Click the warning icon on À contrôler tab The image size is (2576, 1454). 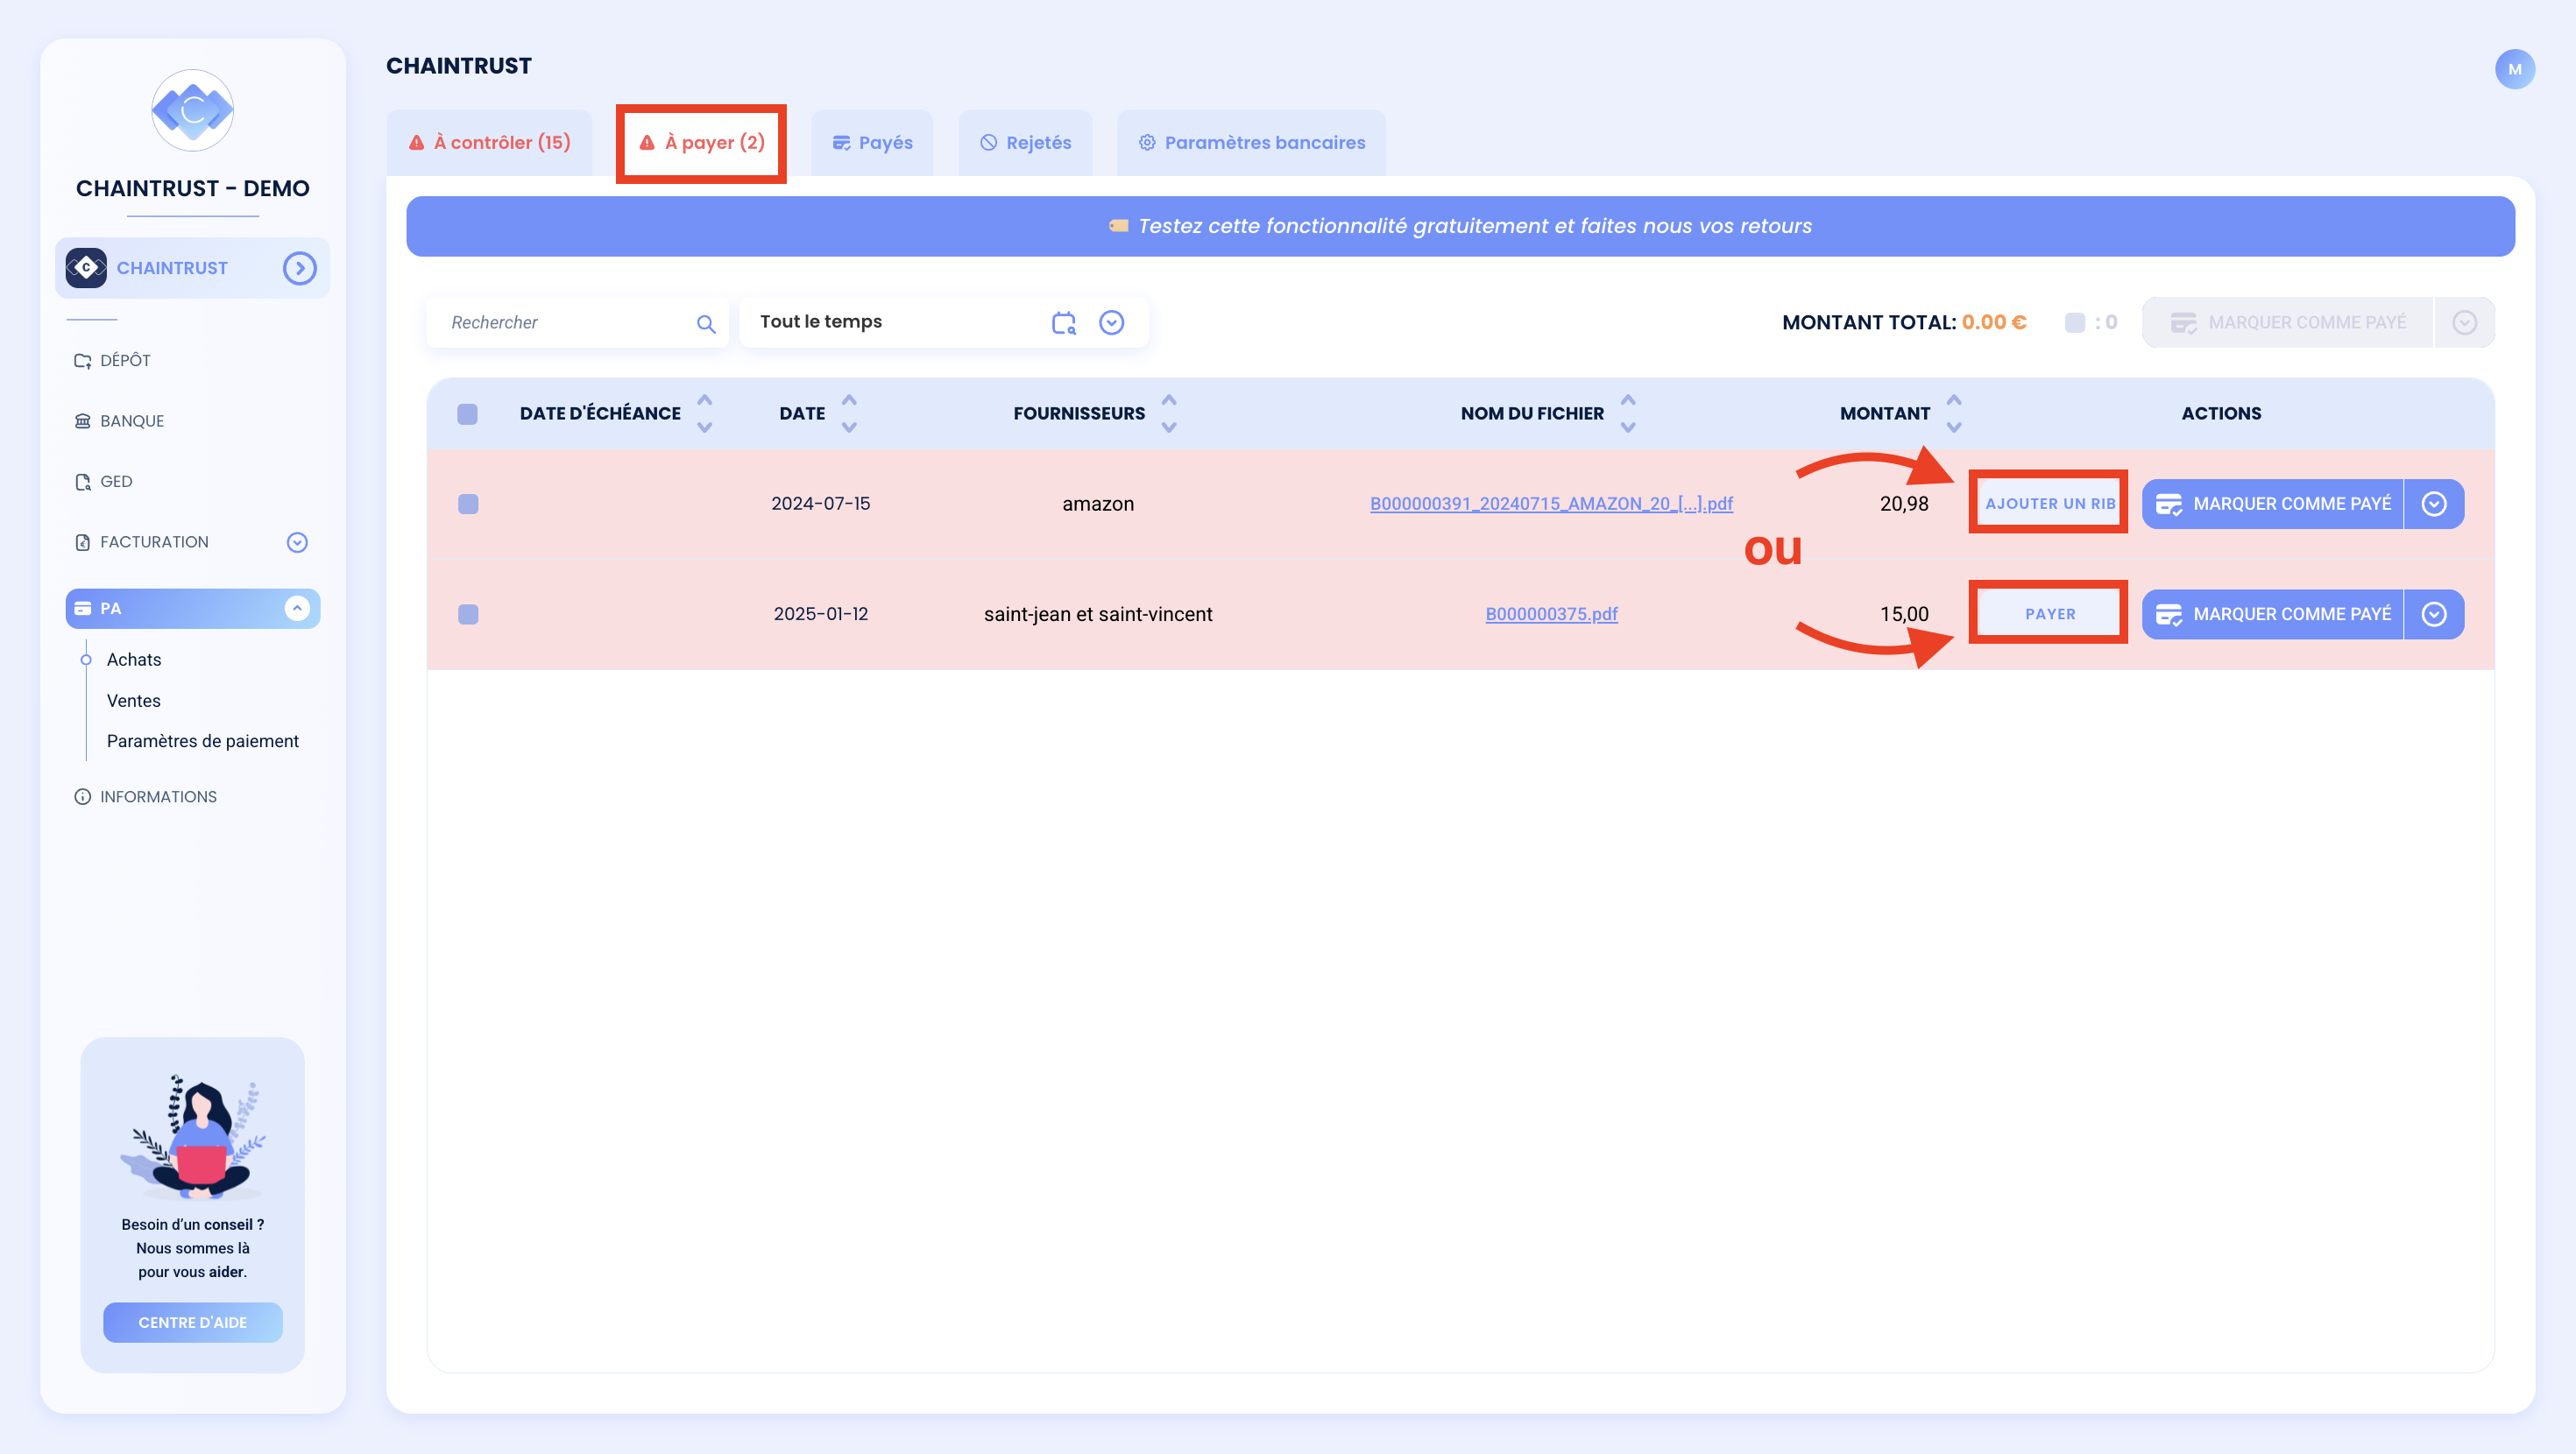pyautogui.click(x=417, y=142)
